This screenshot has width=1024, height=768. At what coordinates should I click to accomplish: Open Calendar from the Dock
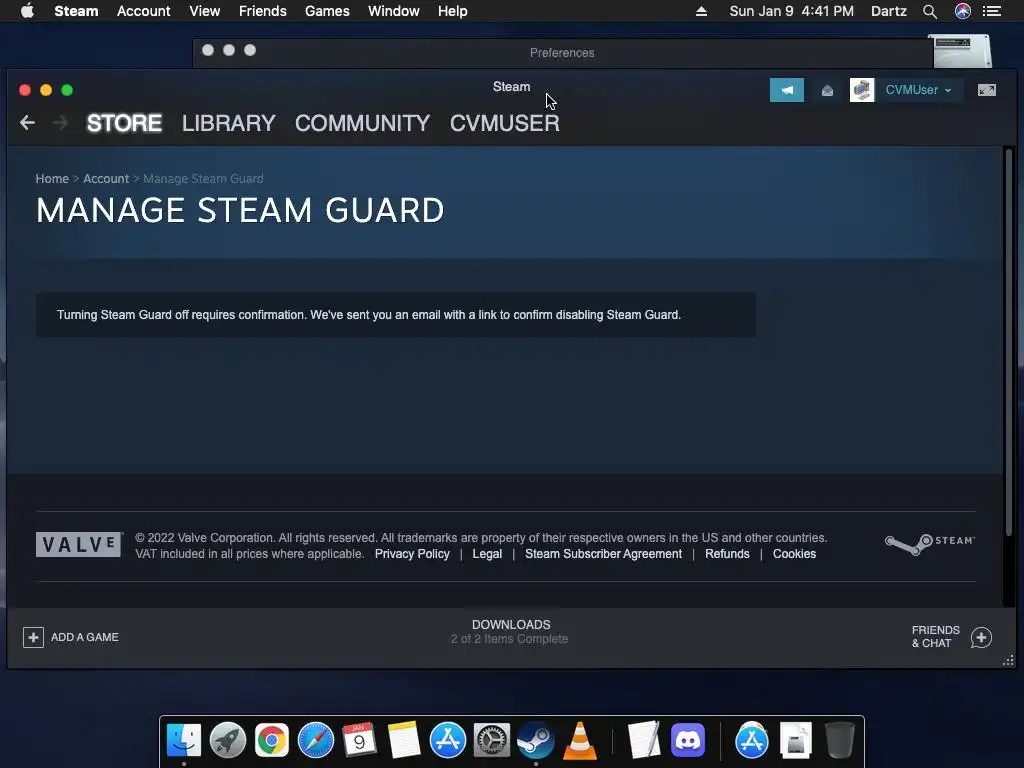[359, 740]
